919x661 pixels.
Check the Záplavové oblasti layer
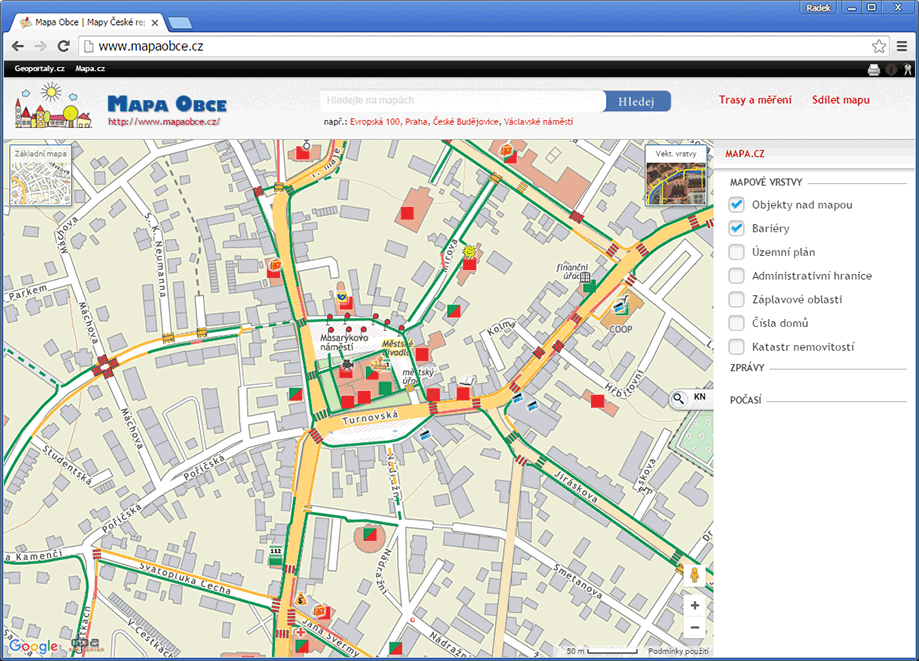point(737,299)
